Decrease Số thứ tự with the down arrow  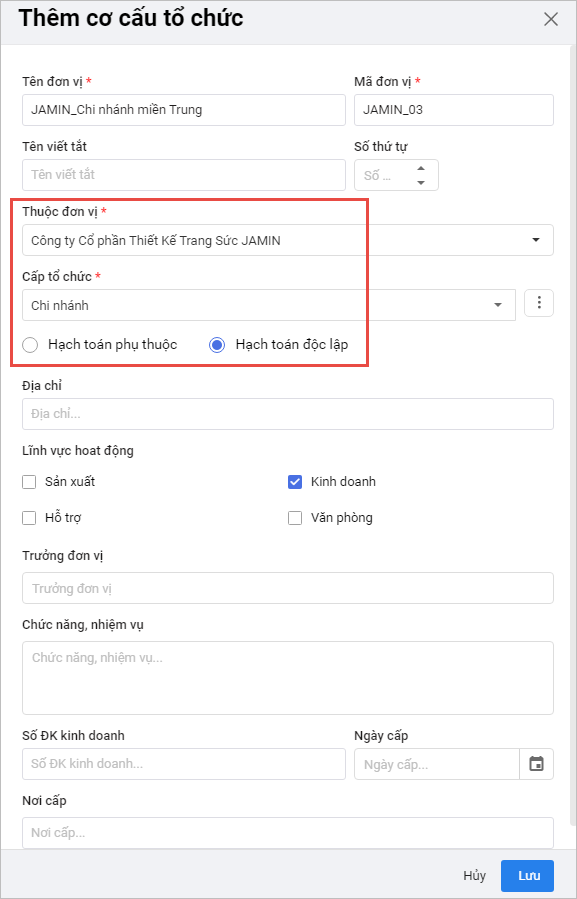421,182
